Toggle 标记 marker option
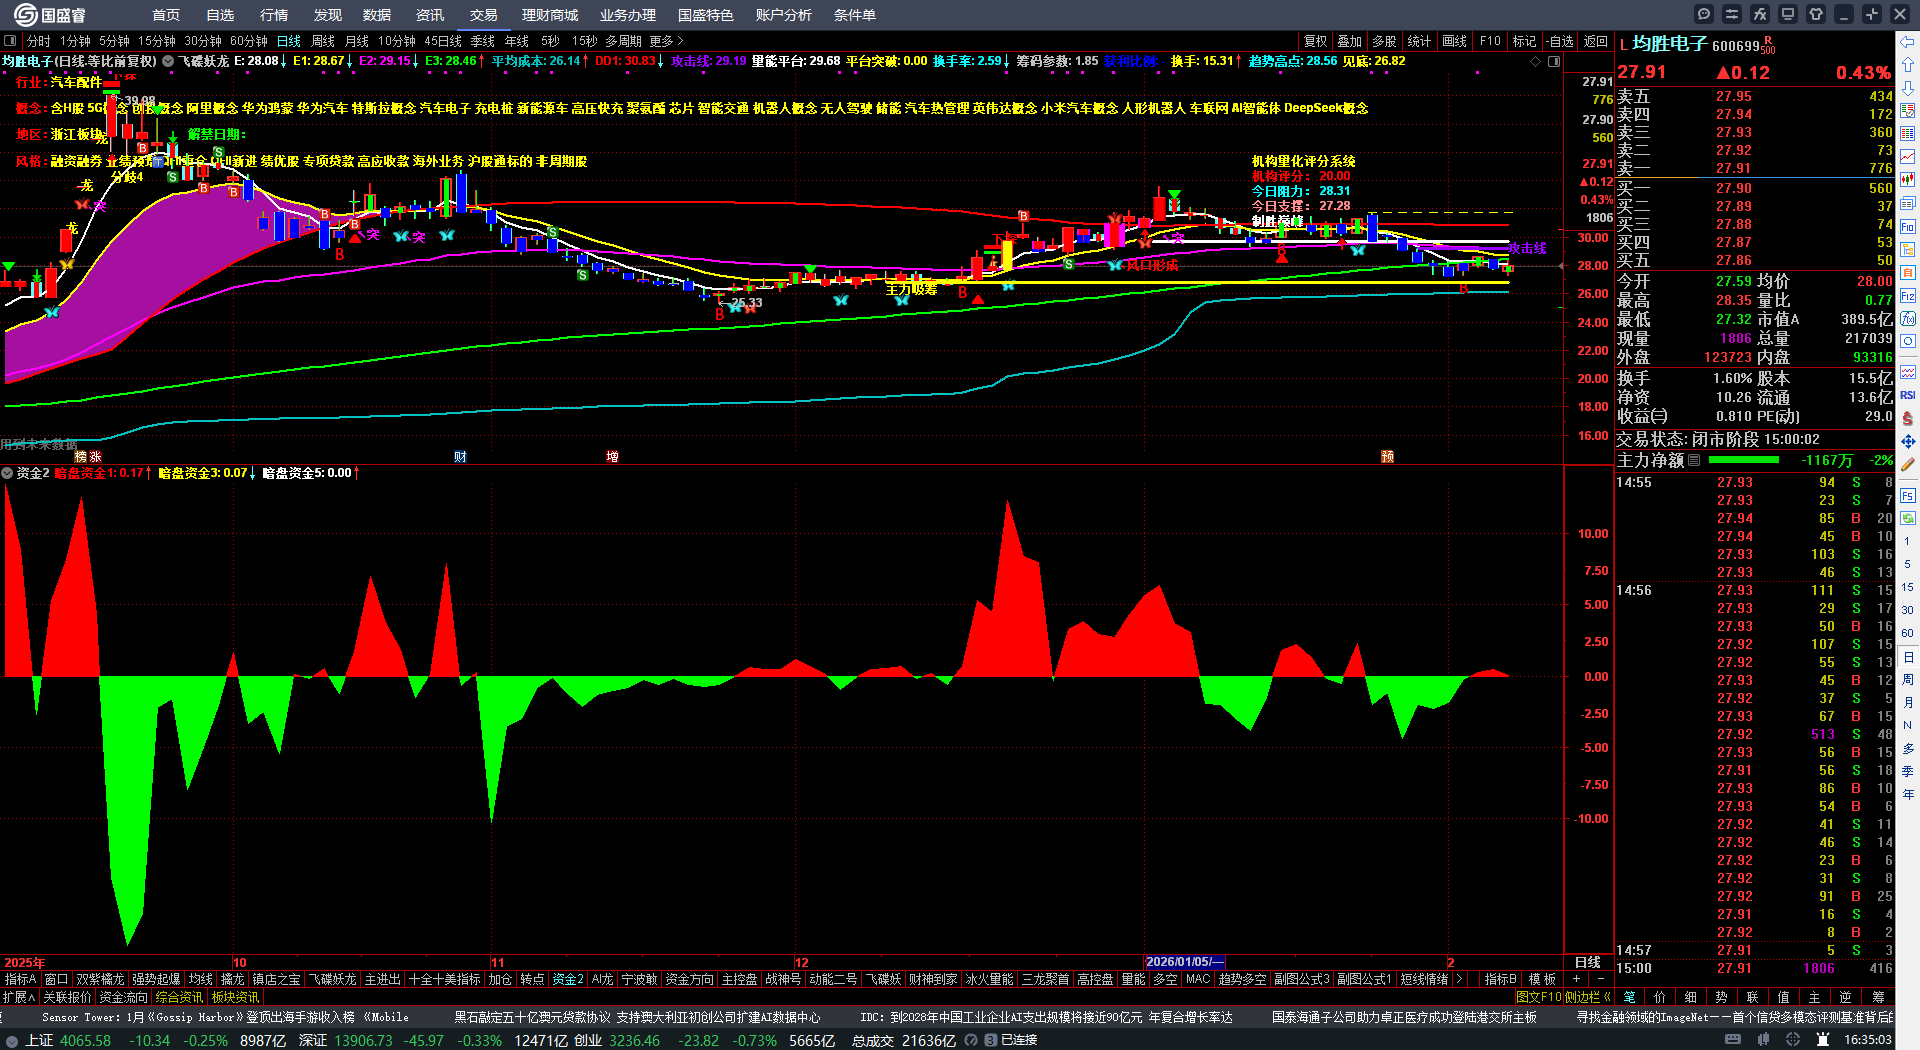The height and width of the screenshot is (1050, 1920). point(1525,41)
